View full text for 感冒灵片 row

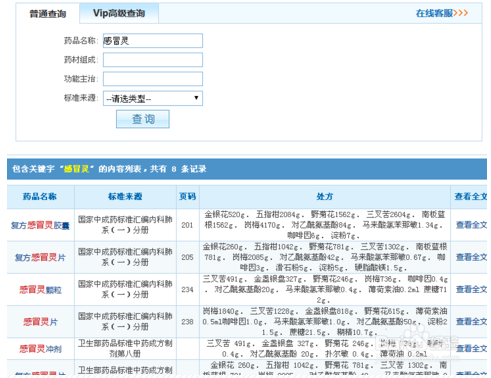click(x=471, y=321)
